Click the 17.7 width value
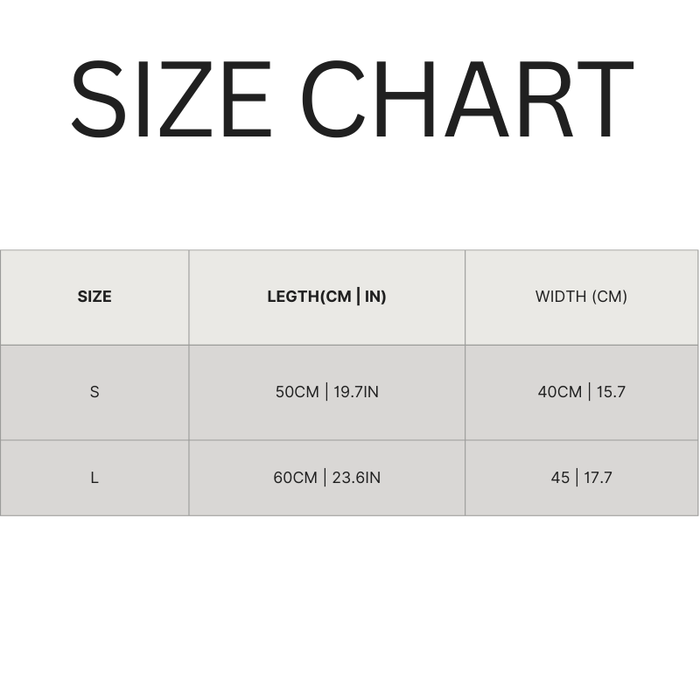Image resolution: width=700 pixels, height=700 pixels. 598,478
